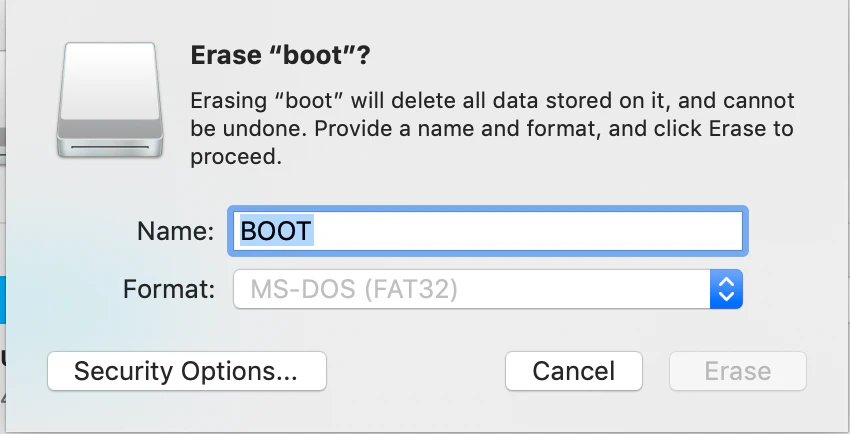Click the blue Format popup arrows
Screen dimensions: 850x434
coord(726,289)
